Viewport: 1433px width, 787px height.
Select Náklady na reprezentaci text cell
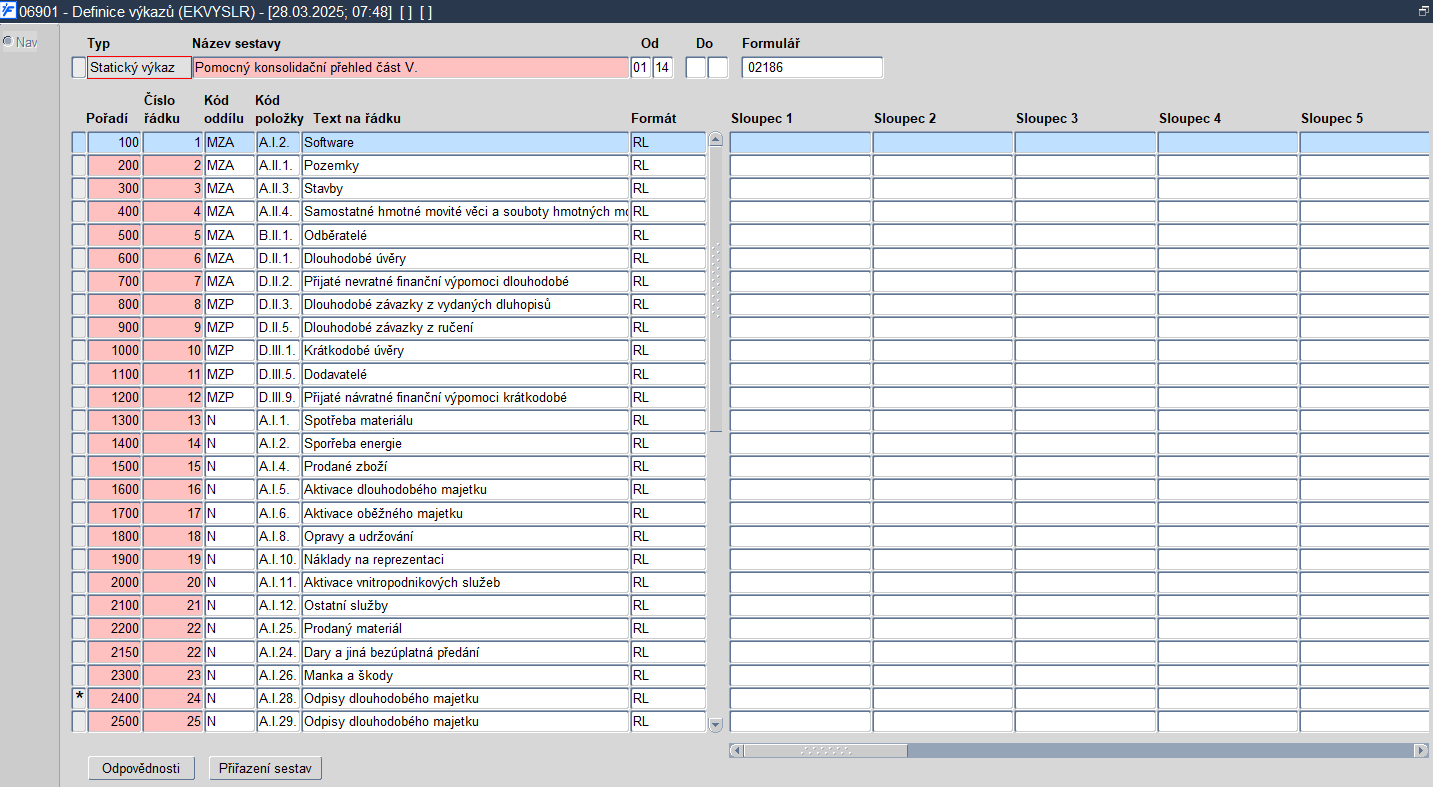tap(466, 559)
